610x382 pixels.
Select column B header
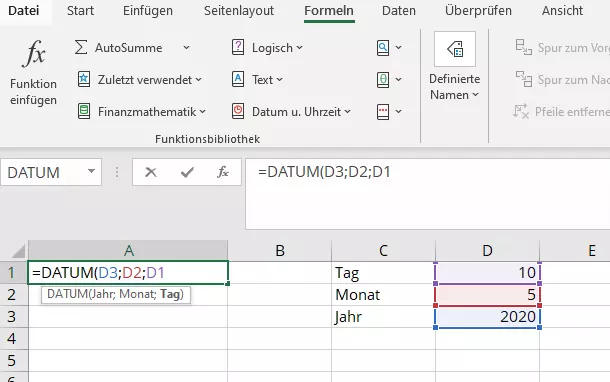pos(279,251)
